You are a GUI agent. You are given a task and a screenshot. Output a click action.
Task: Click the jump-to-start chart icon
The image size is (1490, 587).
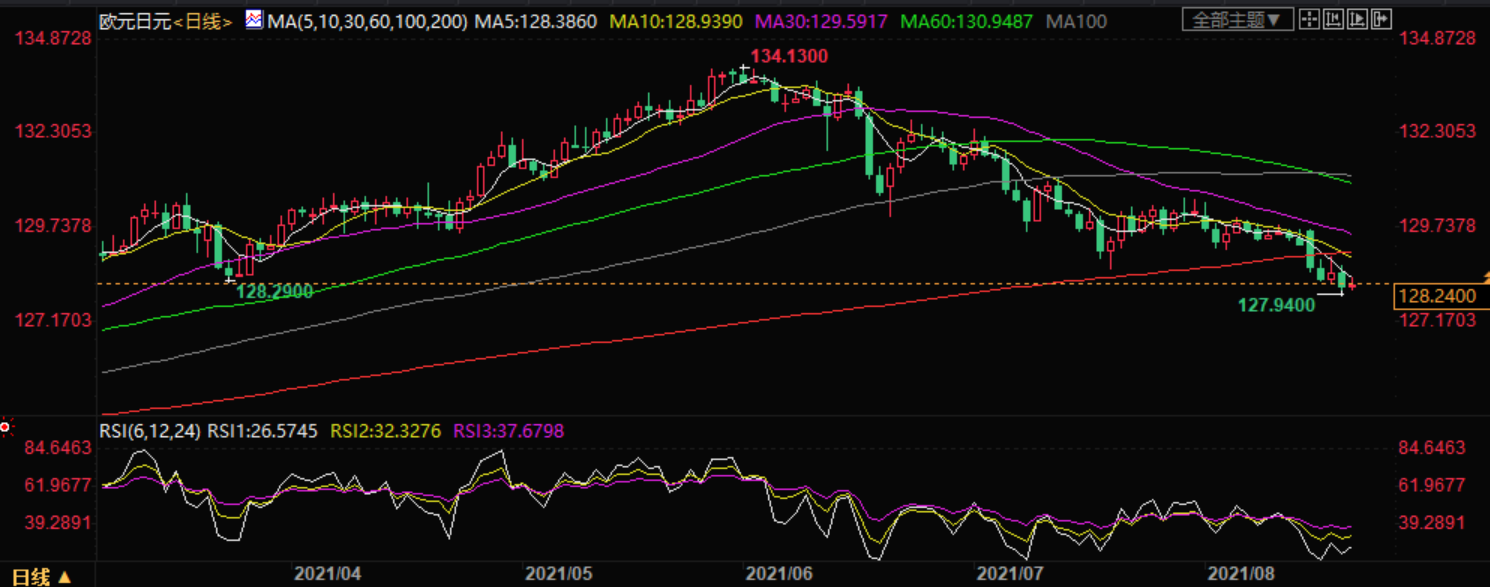coord(1334,19)
